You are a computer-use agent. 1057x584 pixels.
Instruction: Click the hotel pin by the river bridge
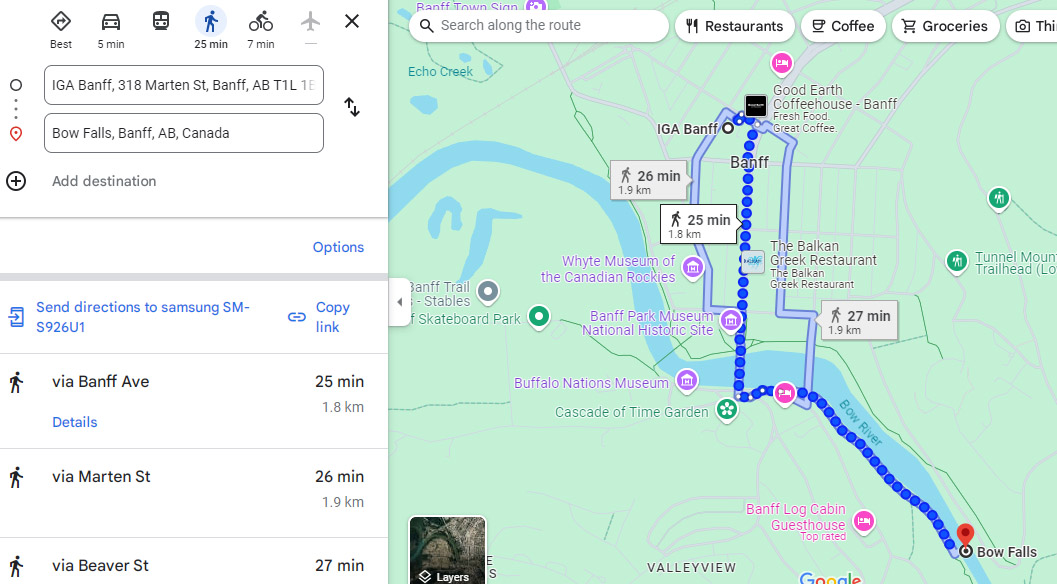coord(784,392)
